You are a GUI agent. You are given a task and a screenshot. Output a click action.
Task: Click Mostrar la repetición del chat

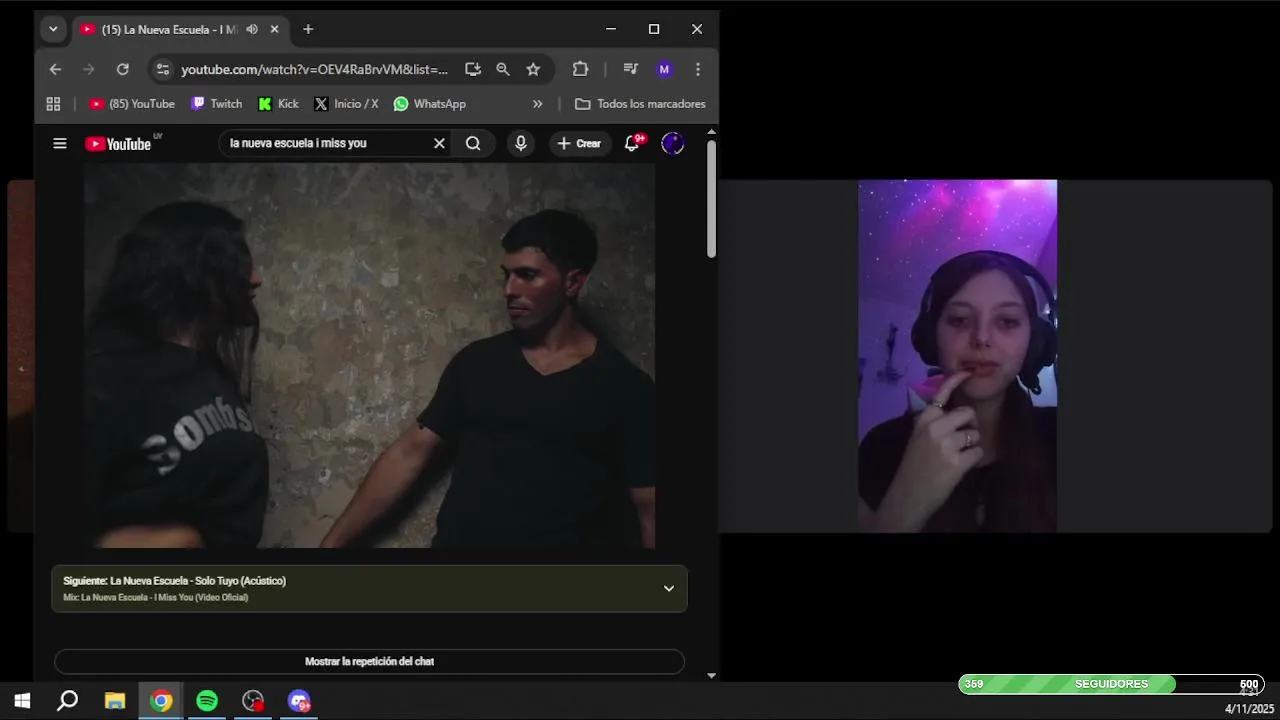tap(369, 662)
